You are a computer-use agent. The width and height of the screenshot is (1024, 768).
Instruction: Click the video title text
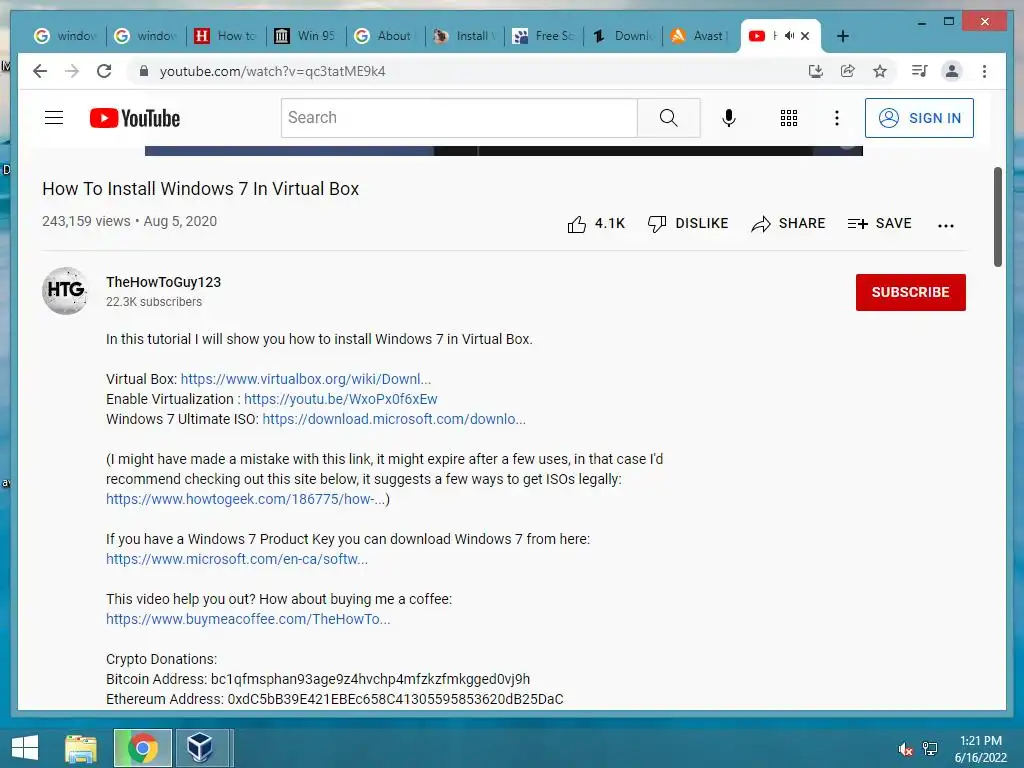point(200,189)
